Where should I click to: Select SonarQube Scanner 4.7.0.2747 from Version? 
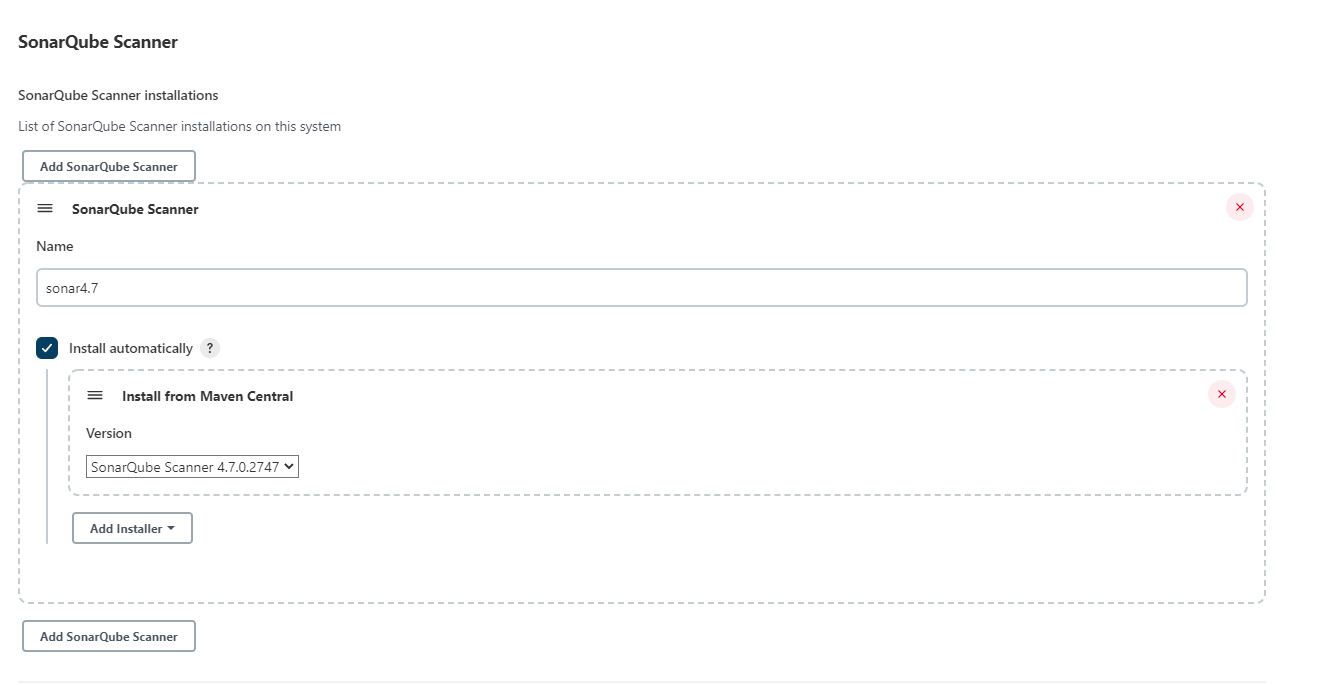pyautogui.click(x=192, y=466)
